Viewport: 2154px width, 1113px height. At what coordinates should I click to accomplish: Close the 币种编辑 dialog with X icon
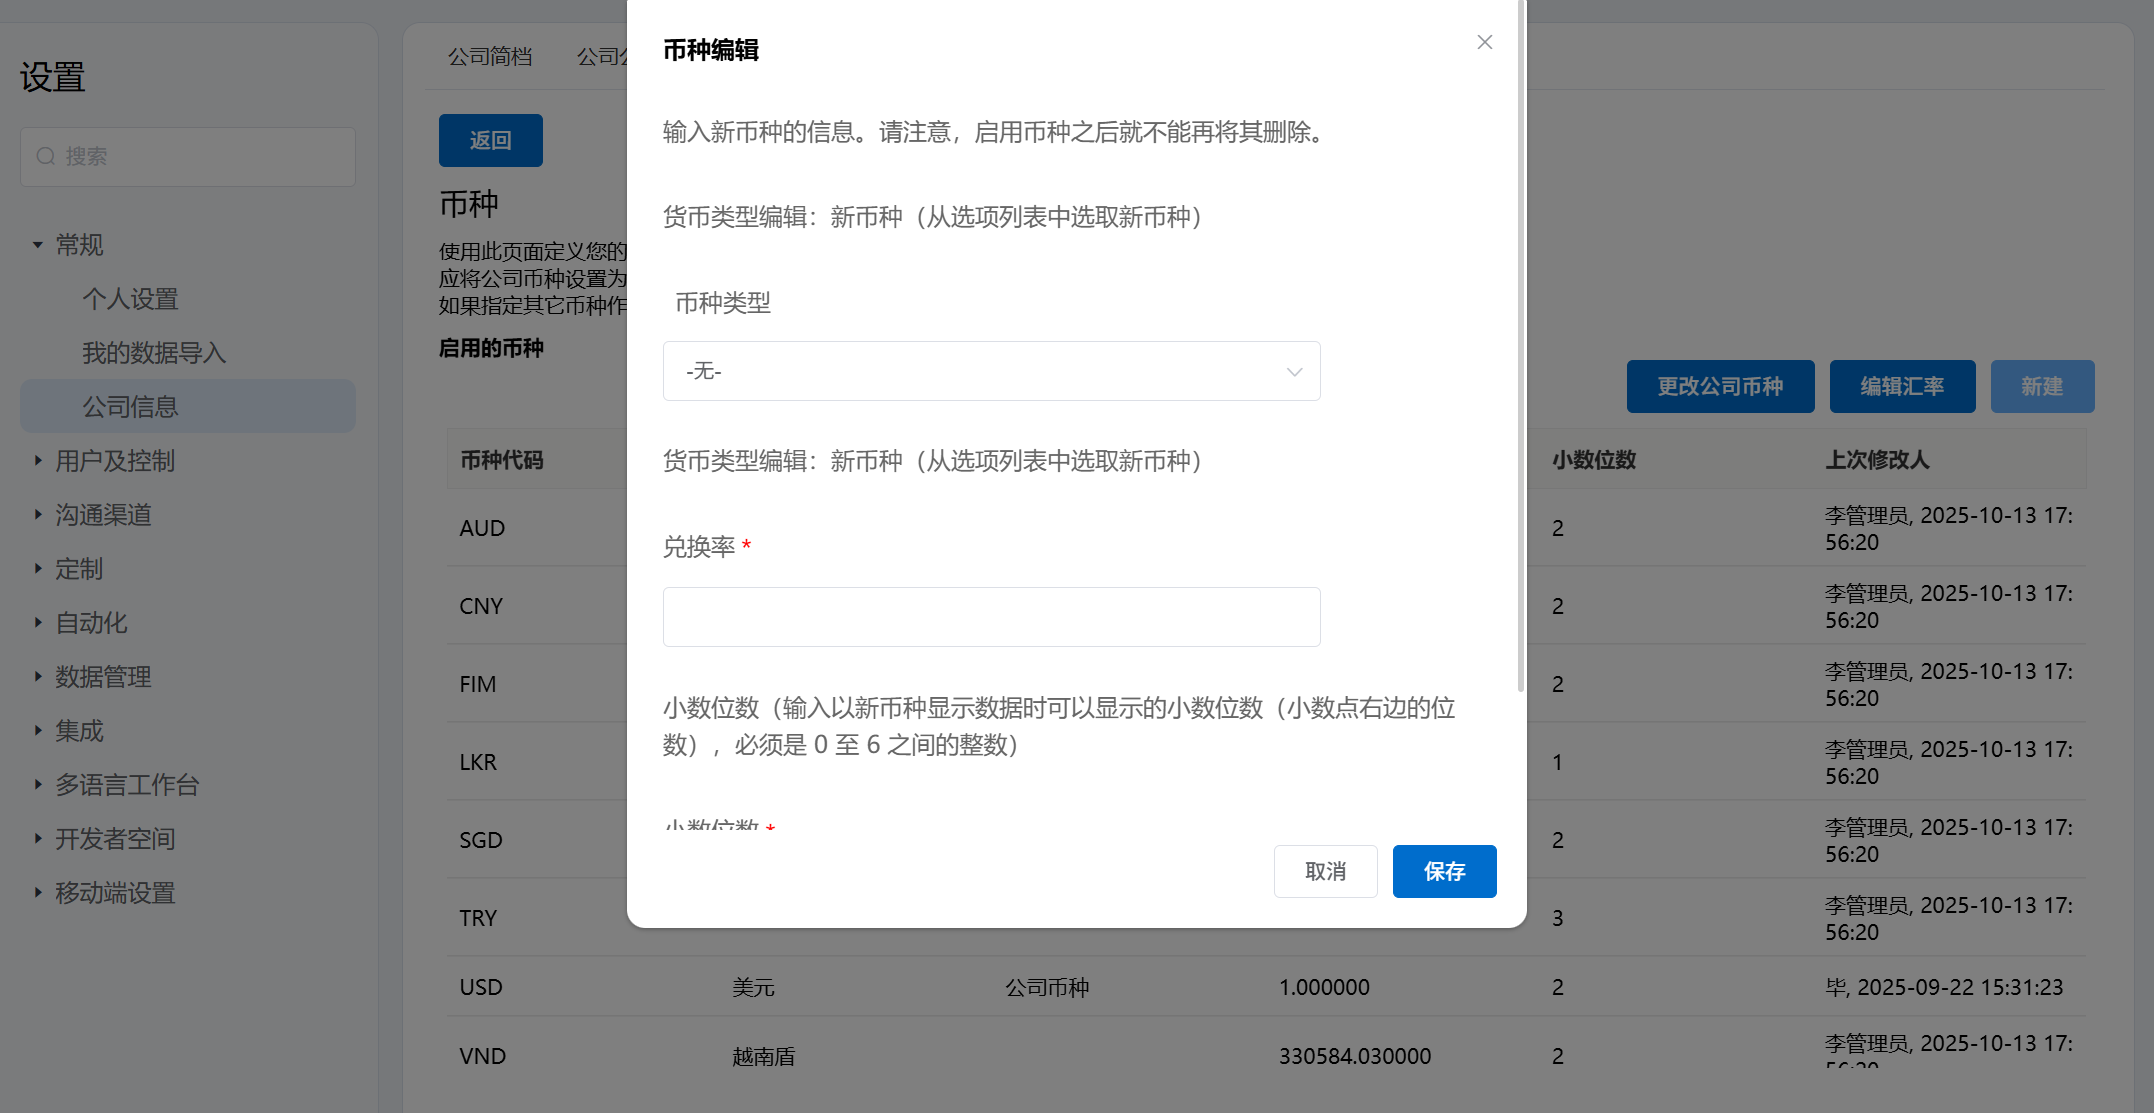tap(1484, 42)
